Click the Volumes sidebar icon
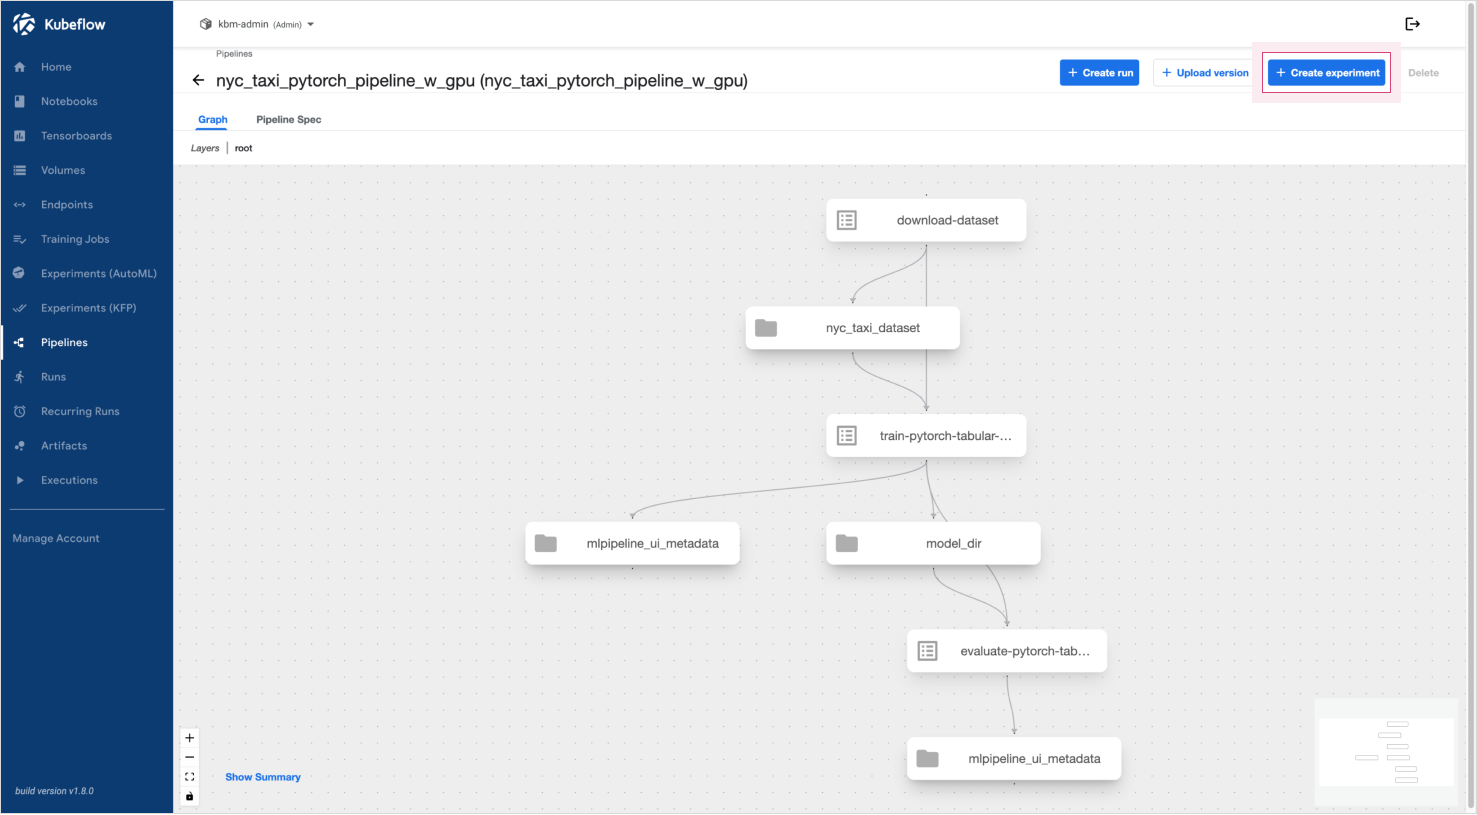This screenshot has width=1477, height=815. 19,170
